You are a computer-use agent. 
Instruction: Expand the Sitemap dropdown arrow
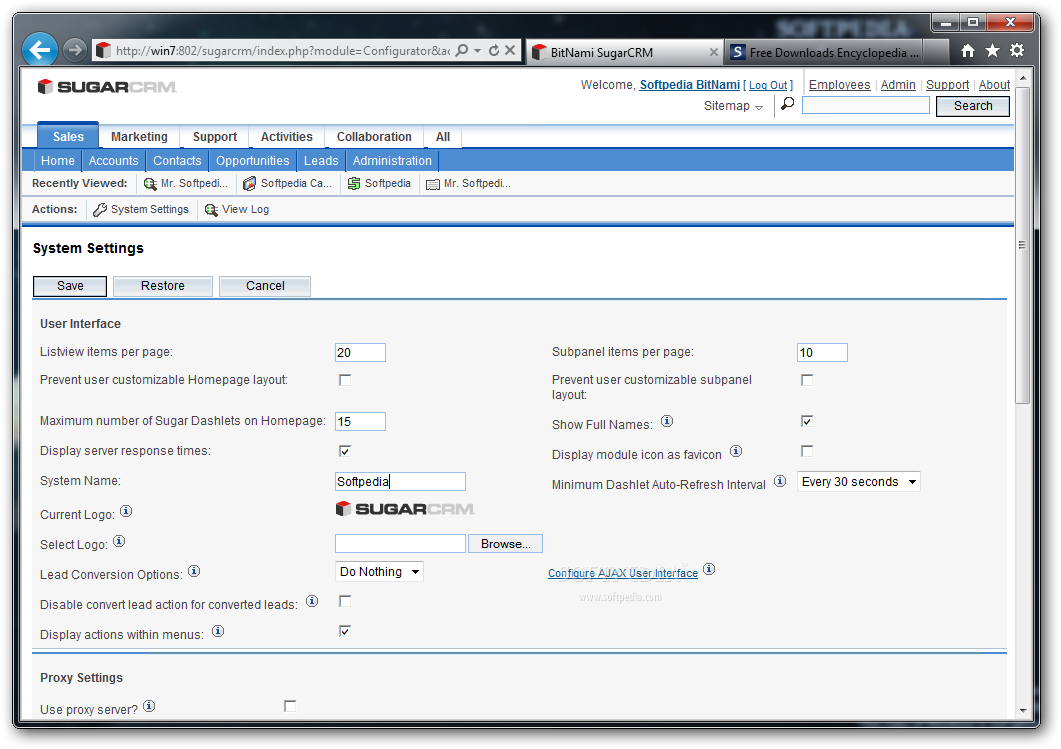[759, 107]
